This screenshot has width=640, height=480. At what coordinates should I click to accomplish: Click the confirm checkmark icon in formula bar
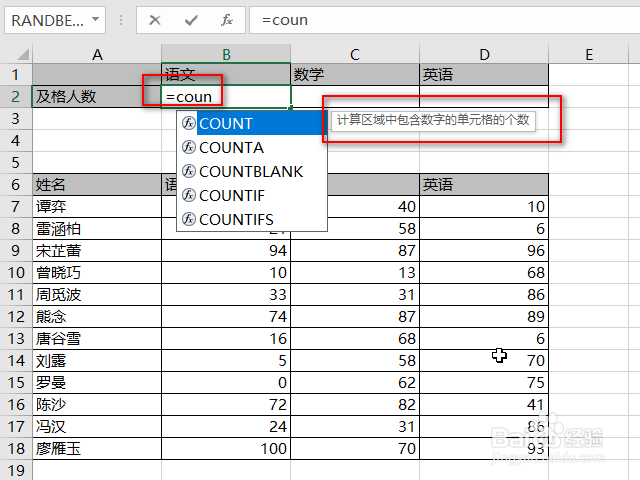tap(191, 20)
